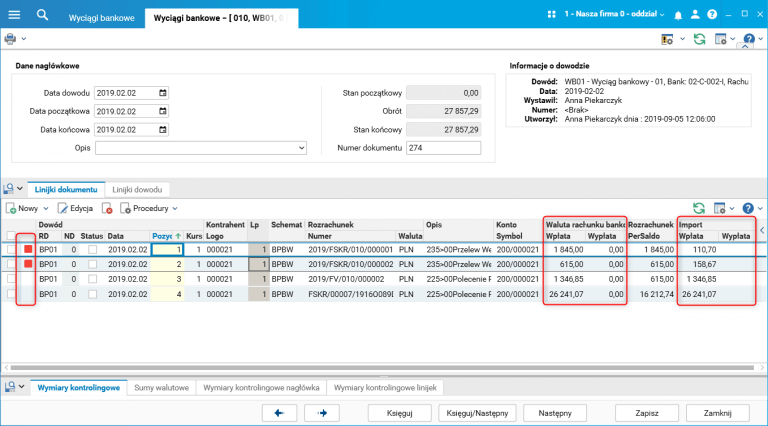Toggle Status checkbox in row 2

[93, 264]
